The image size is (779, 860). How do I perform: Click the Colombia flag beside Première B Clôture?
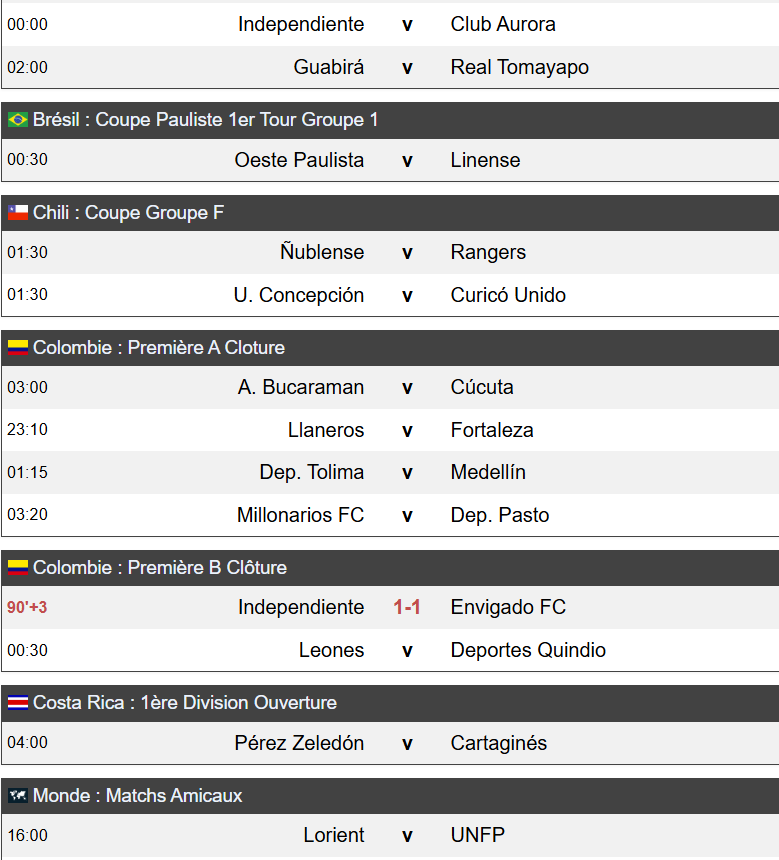point(18,567)
